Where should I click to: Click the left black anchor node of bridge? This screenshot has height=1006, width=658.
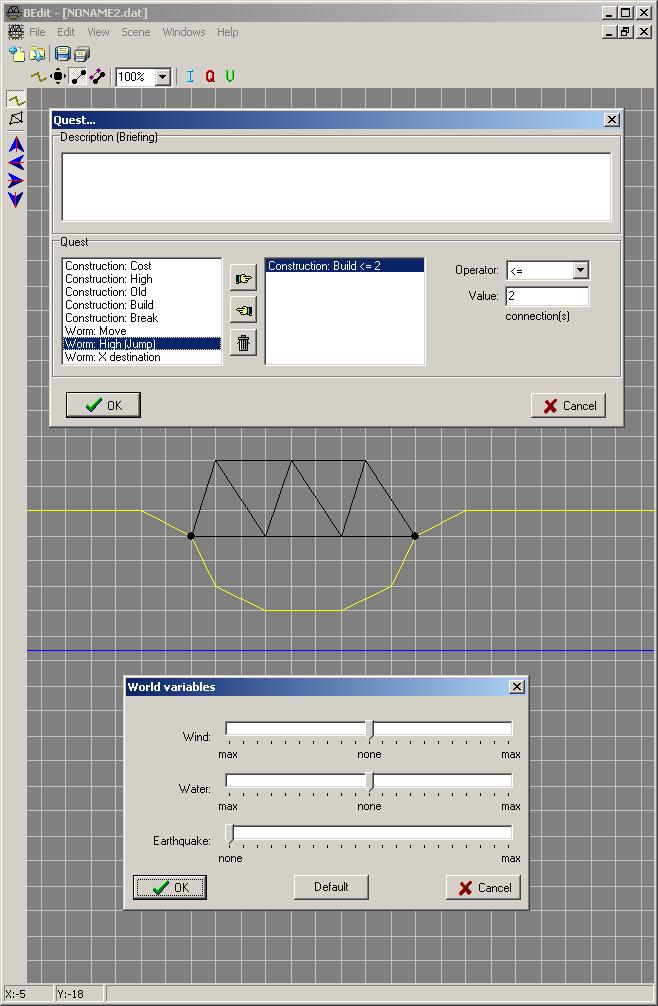191,536
